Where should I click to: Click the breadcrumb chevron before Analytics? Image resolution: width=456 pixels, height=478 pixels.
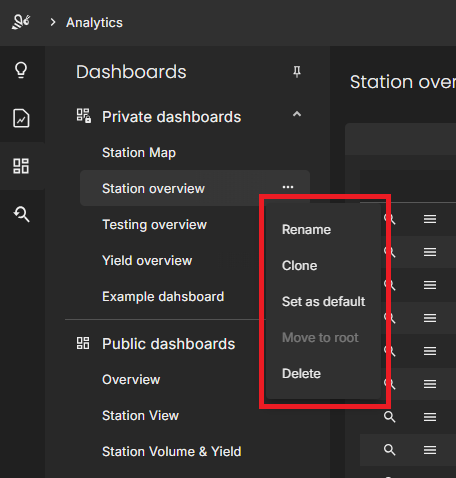click(x=52, y=22)
